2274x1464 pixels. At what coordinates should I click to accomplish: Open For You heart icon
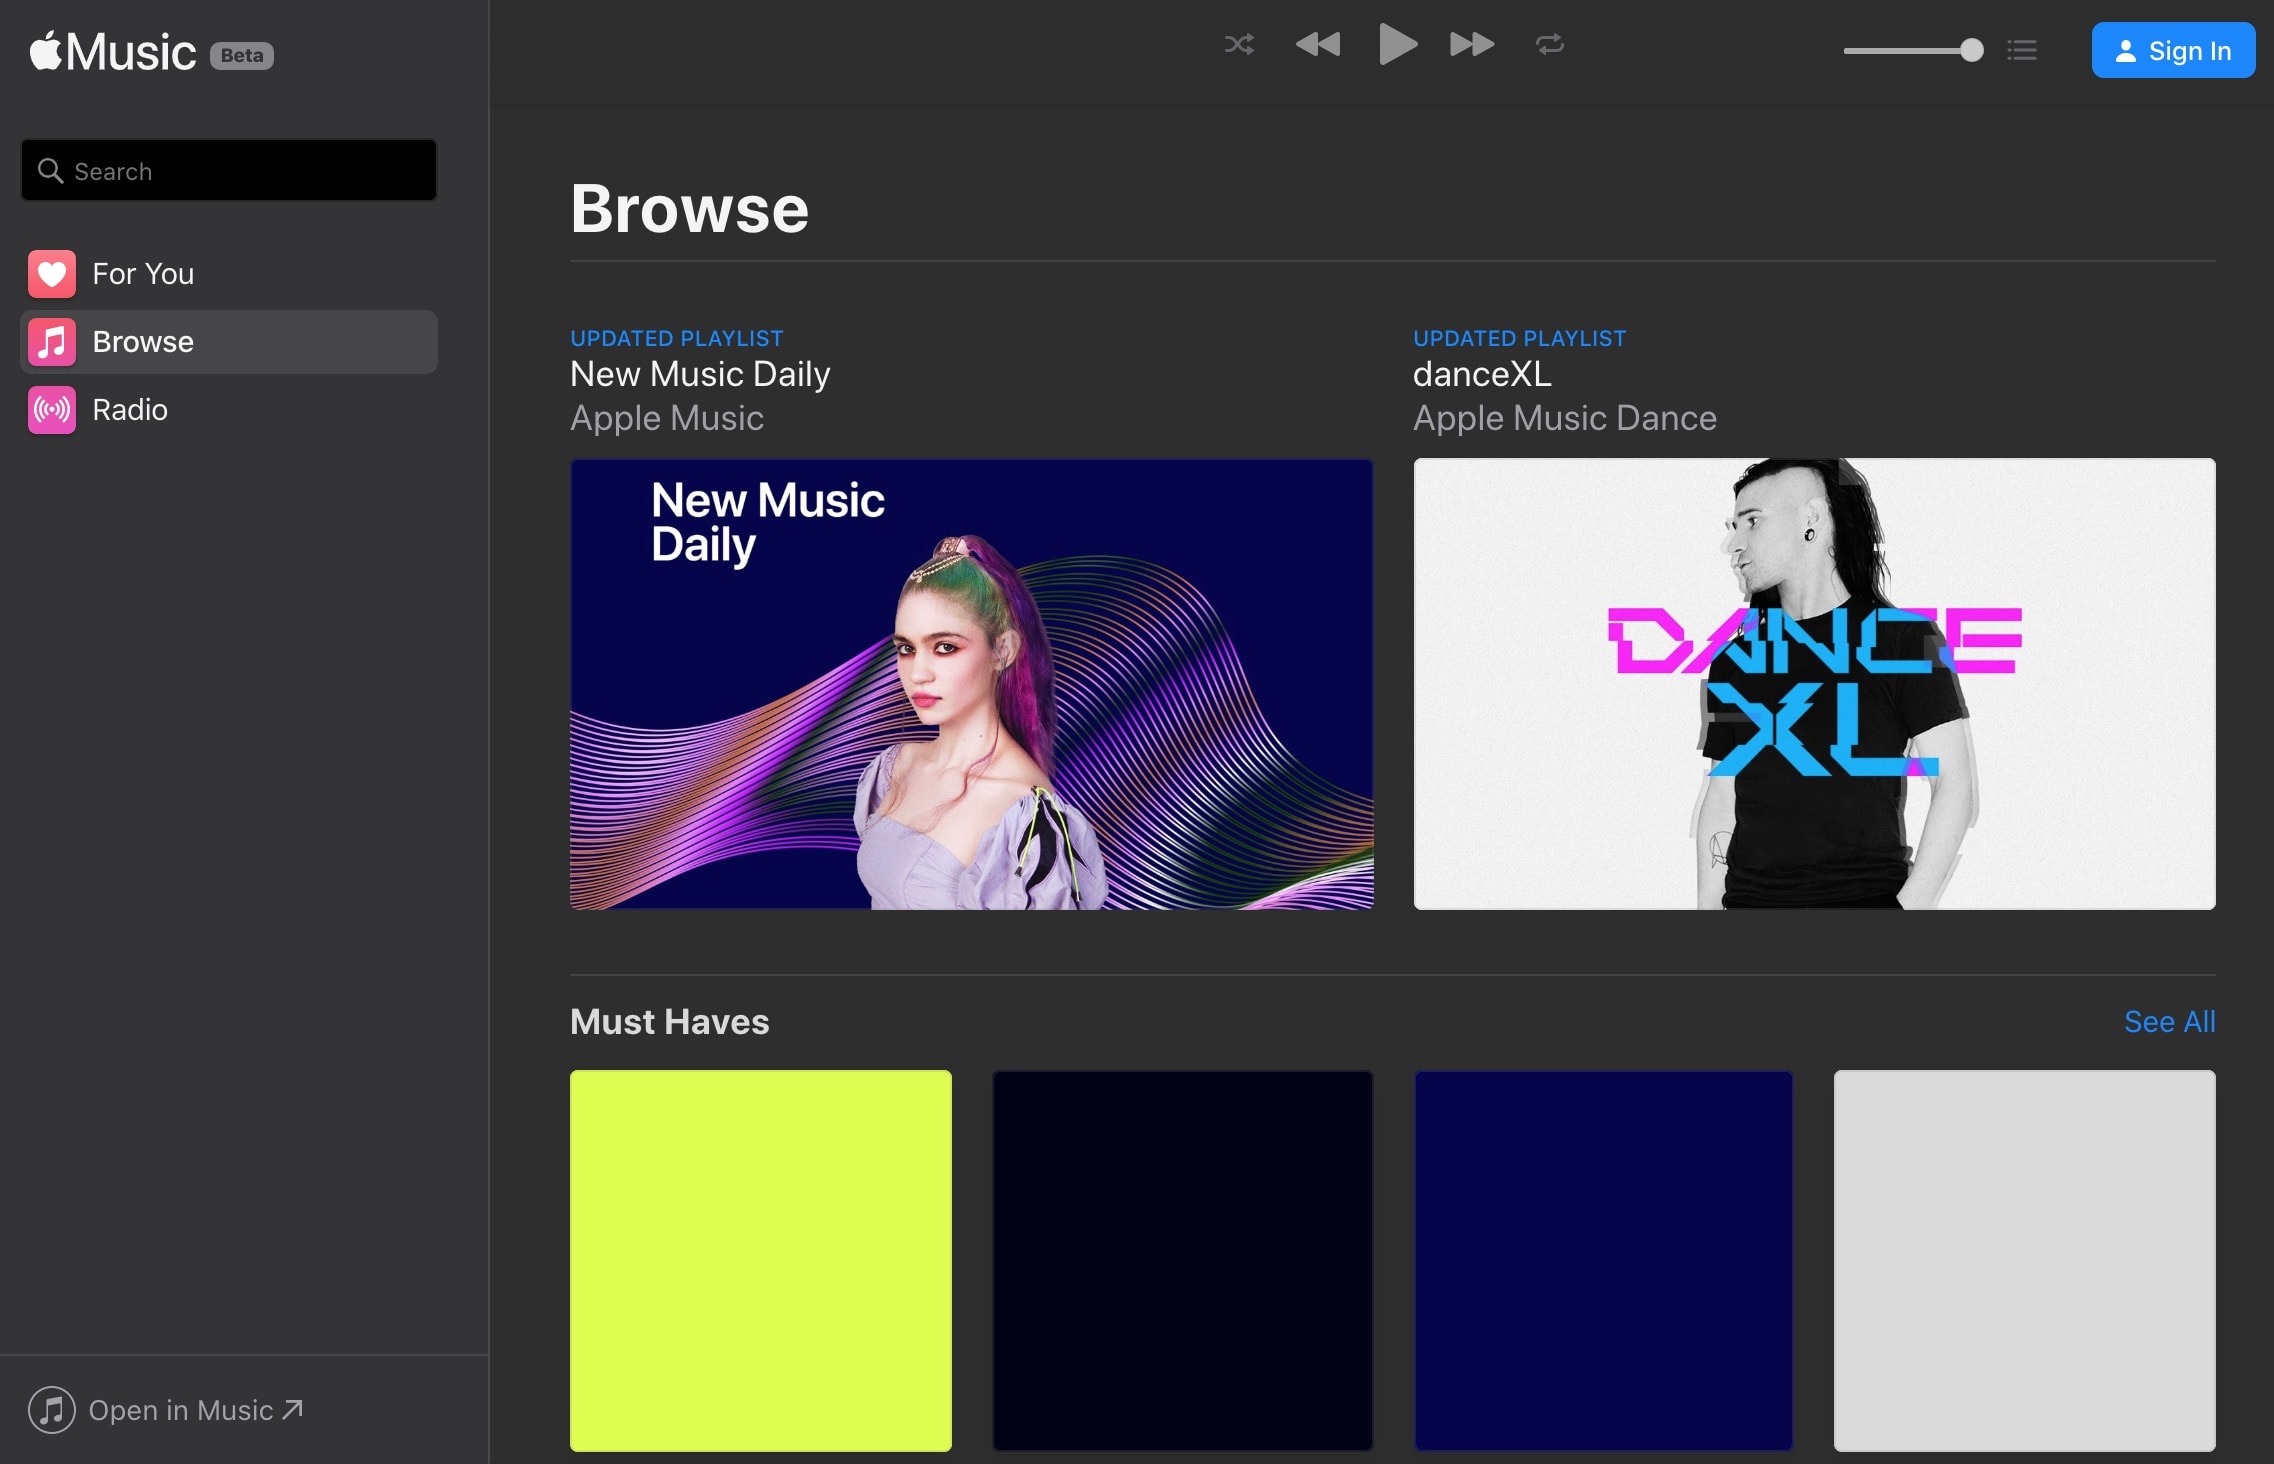coord(52,274)
